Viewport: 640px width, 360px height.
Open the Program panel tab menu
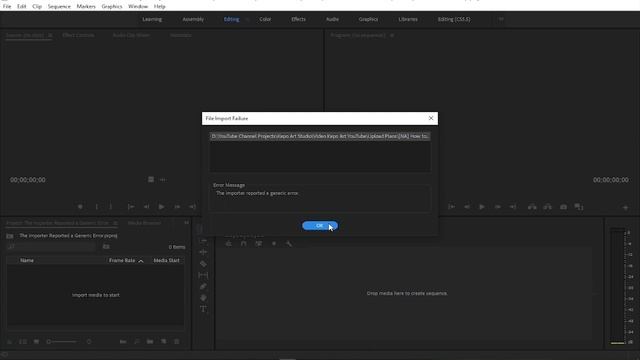tap(392, 35)
